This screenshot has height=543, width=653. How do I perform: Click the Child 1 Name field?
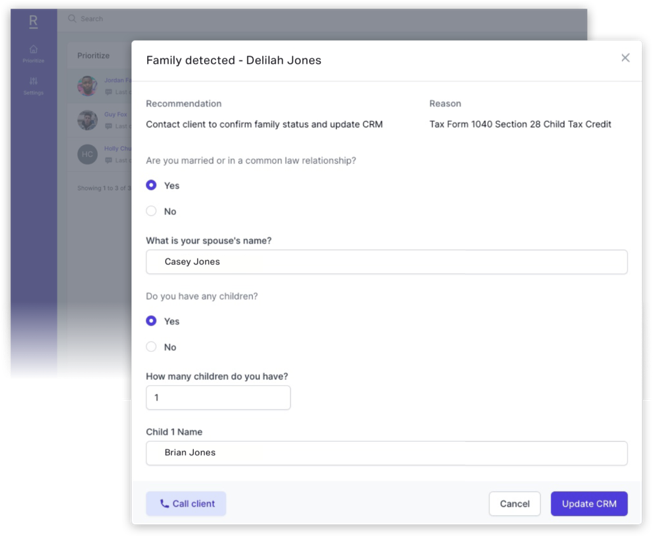click(386, 453)
